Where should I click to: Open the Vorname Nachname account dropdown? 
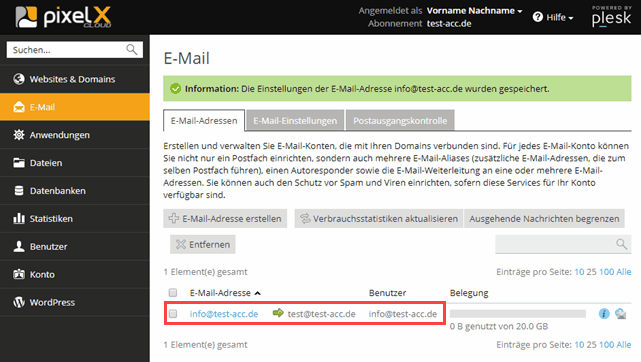click(474, 11)
